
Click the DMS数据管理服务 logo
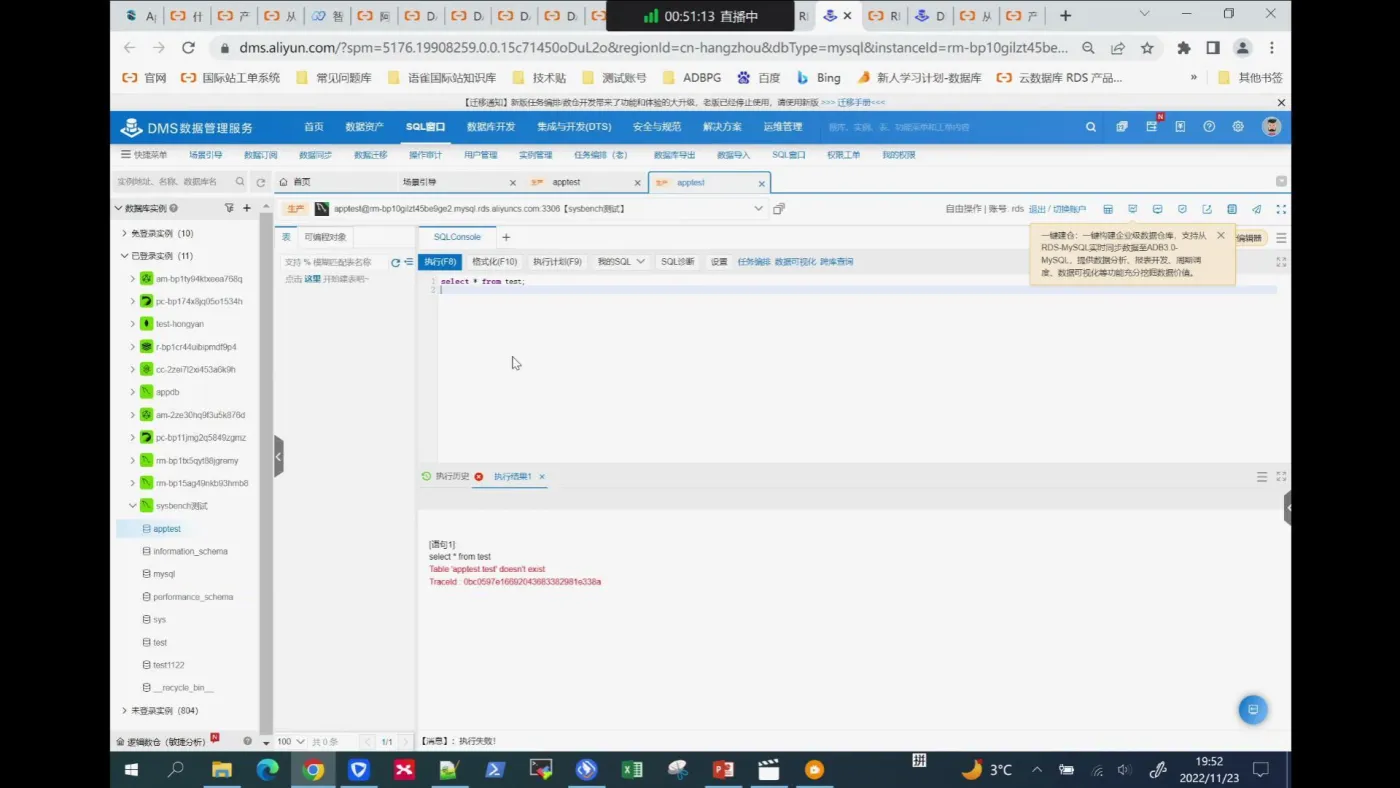186,127
